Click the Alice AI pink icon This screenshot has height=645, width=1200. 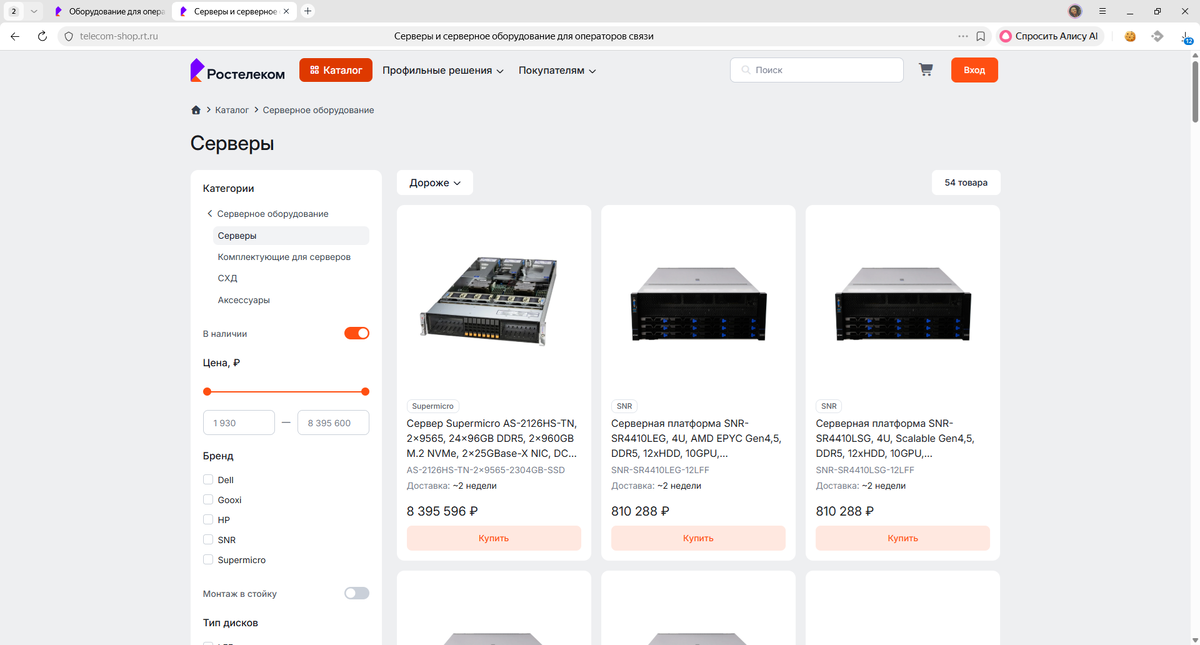click(1006, 36)
